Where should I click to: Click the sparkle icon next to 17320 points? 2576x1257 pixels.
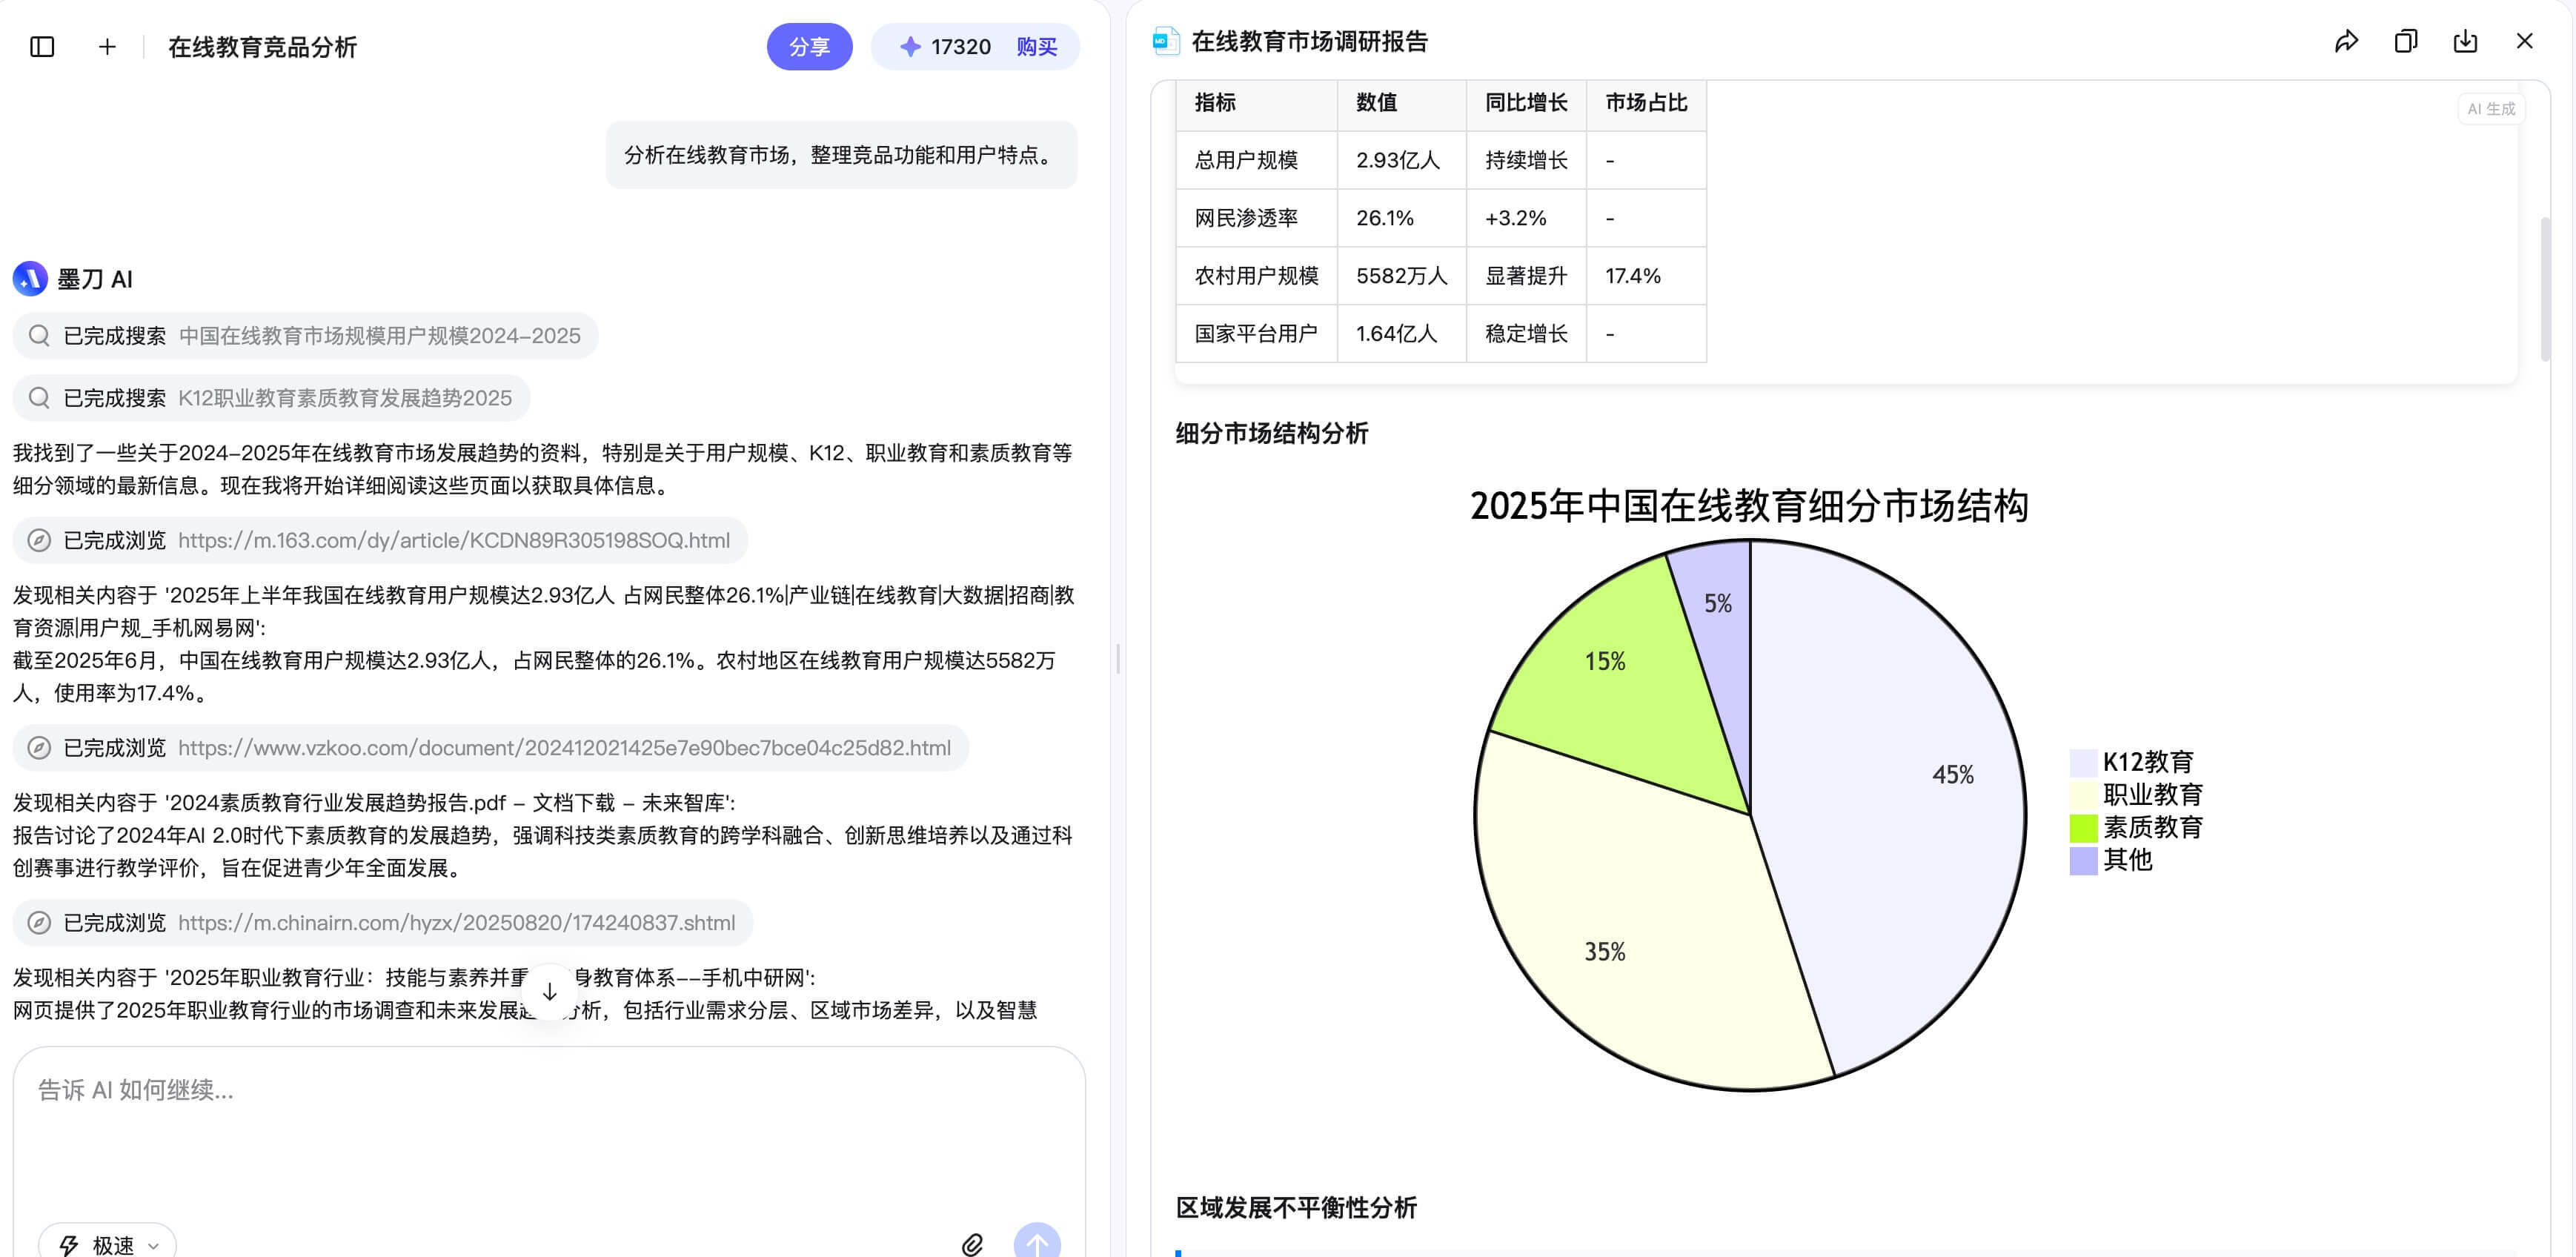911,46
